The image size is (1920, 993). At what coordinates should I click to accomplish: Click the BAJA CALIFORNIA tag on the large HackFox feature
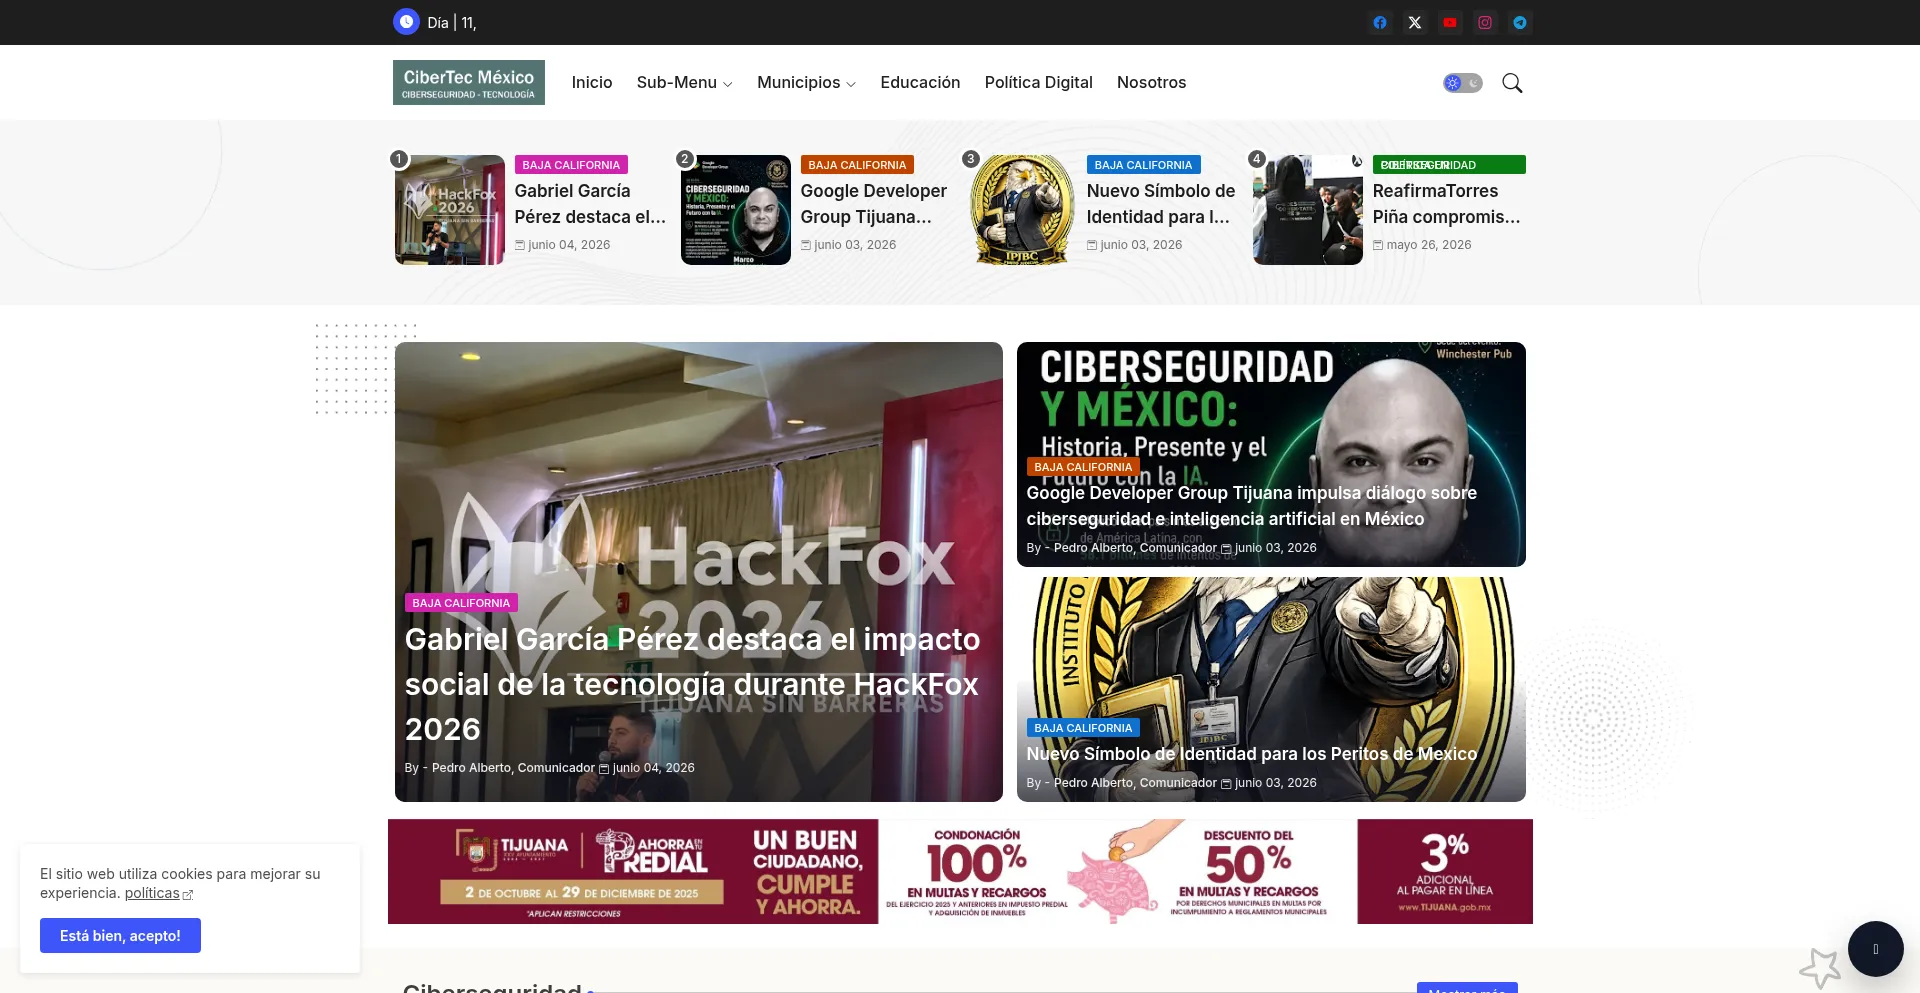click(x=461, y=603)
